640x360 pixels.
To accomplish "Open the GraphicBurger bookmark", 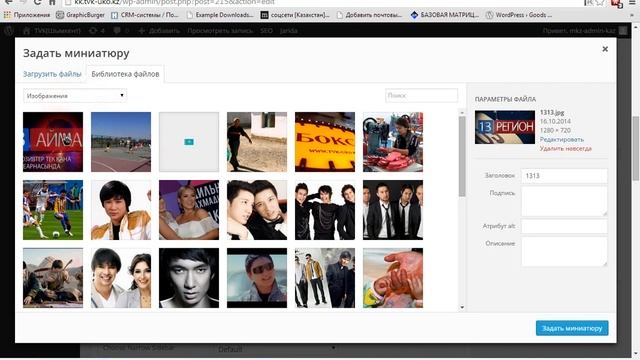I will (x=80, y=15).
